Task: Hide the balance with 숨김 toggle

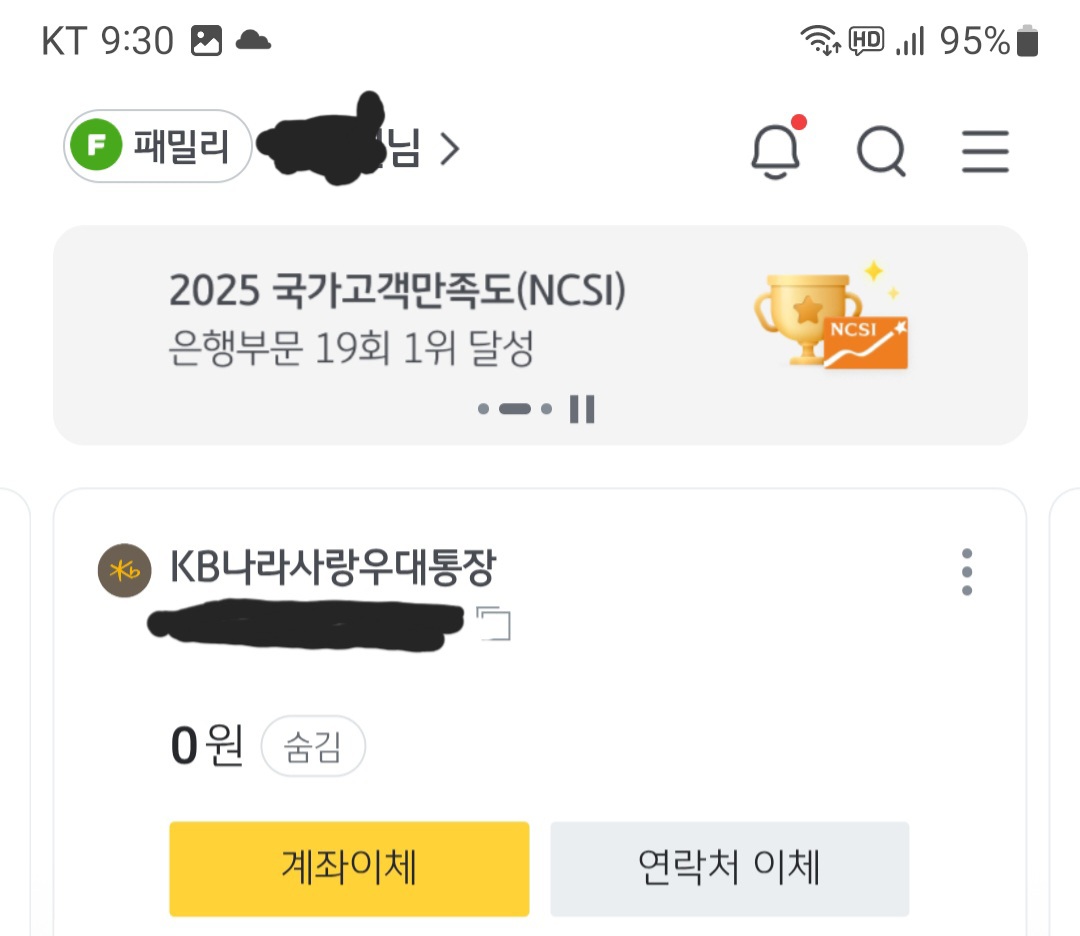Action: (313, 749)
